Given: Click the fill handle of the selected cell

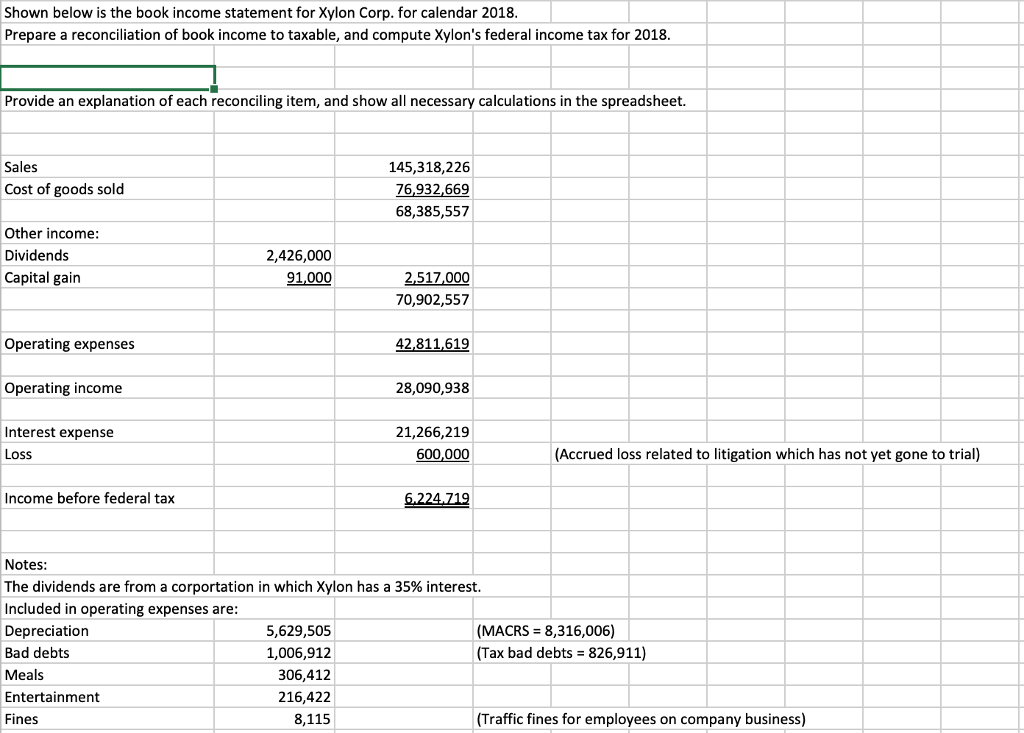Looking at the screenshot, I should click(x=213, y=89).
